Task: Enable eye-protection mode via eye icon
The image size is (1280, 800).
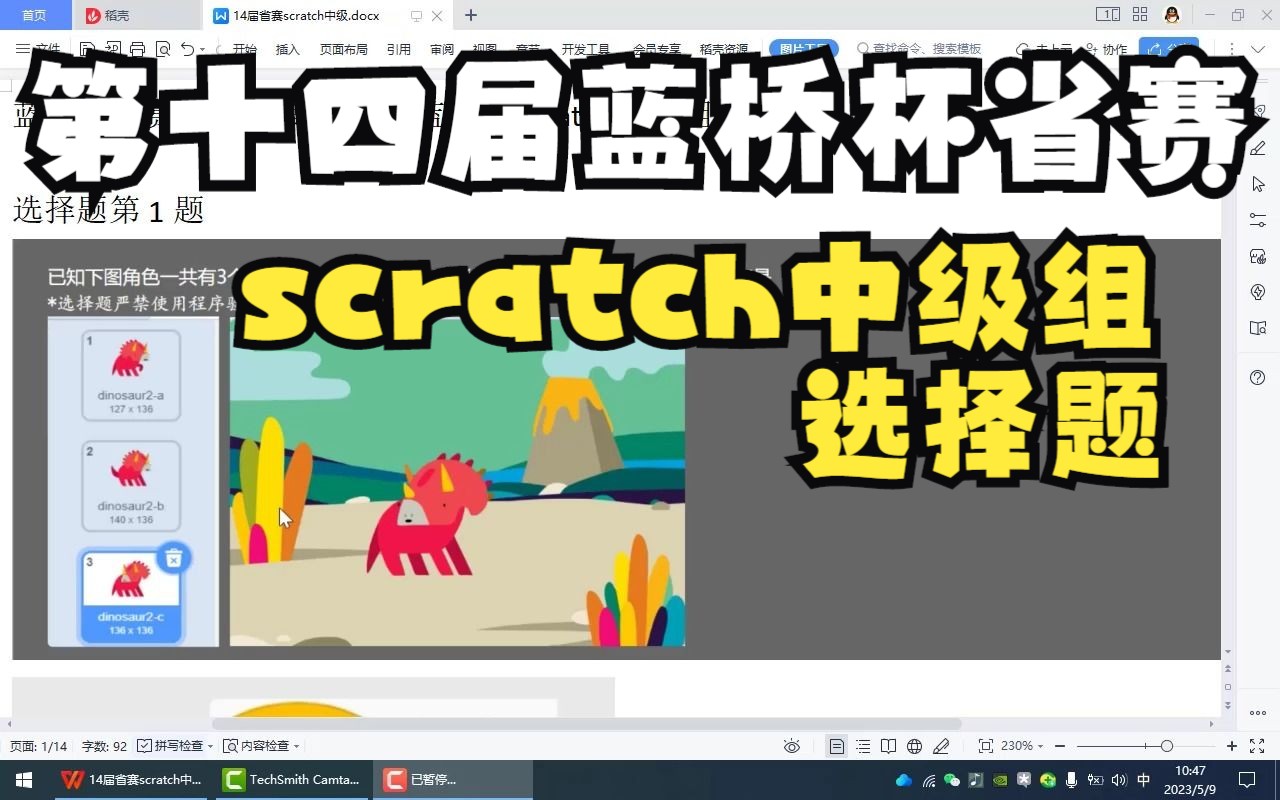Action: pos(791,745)
